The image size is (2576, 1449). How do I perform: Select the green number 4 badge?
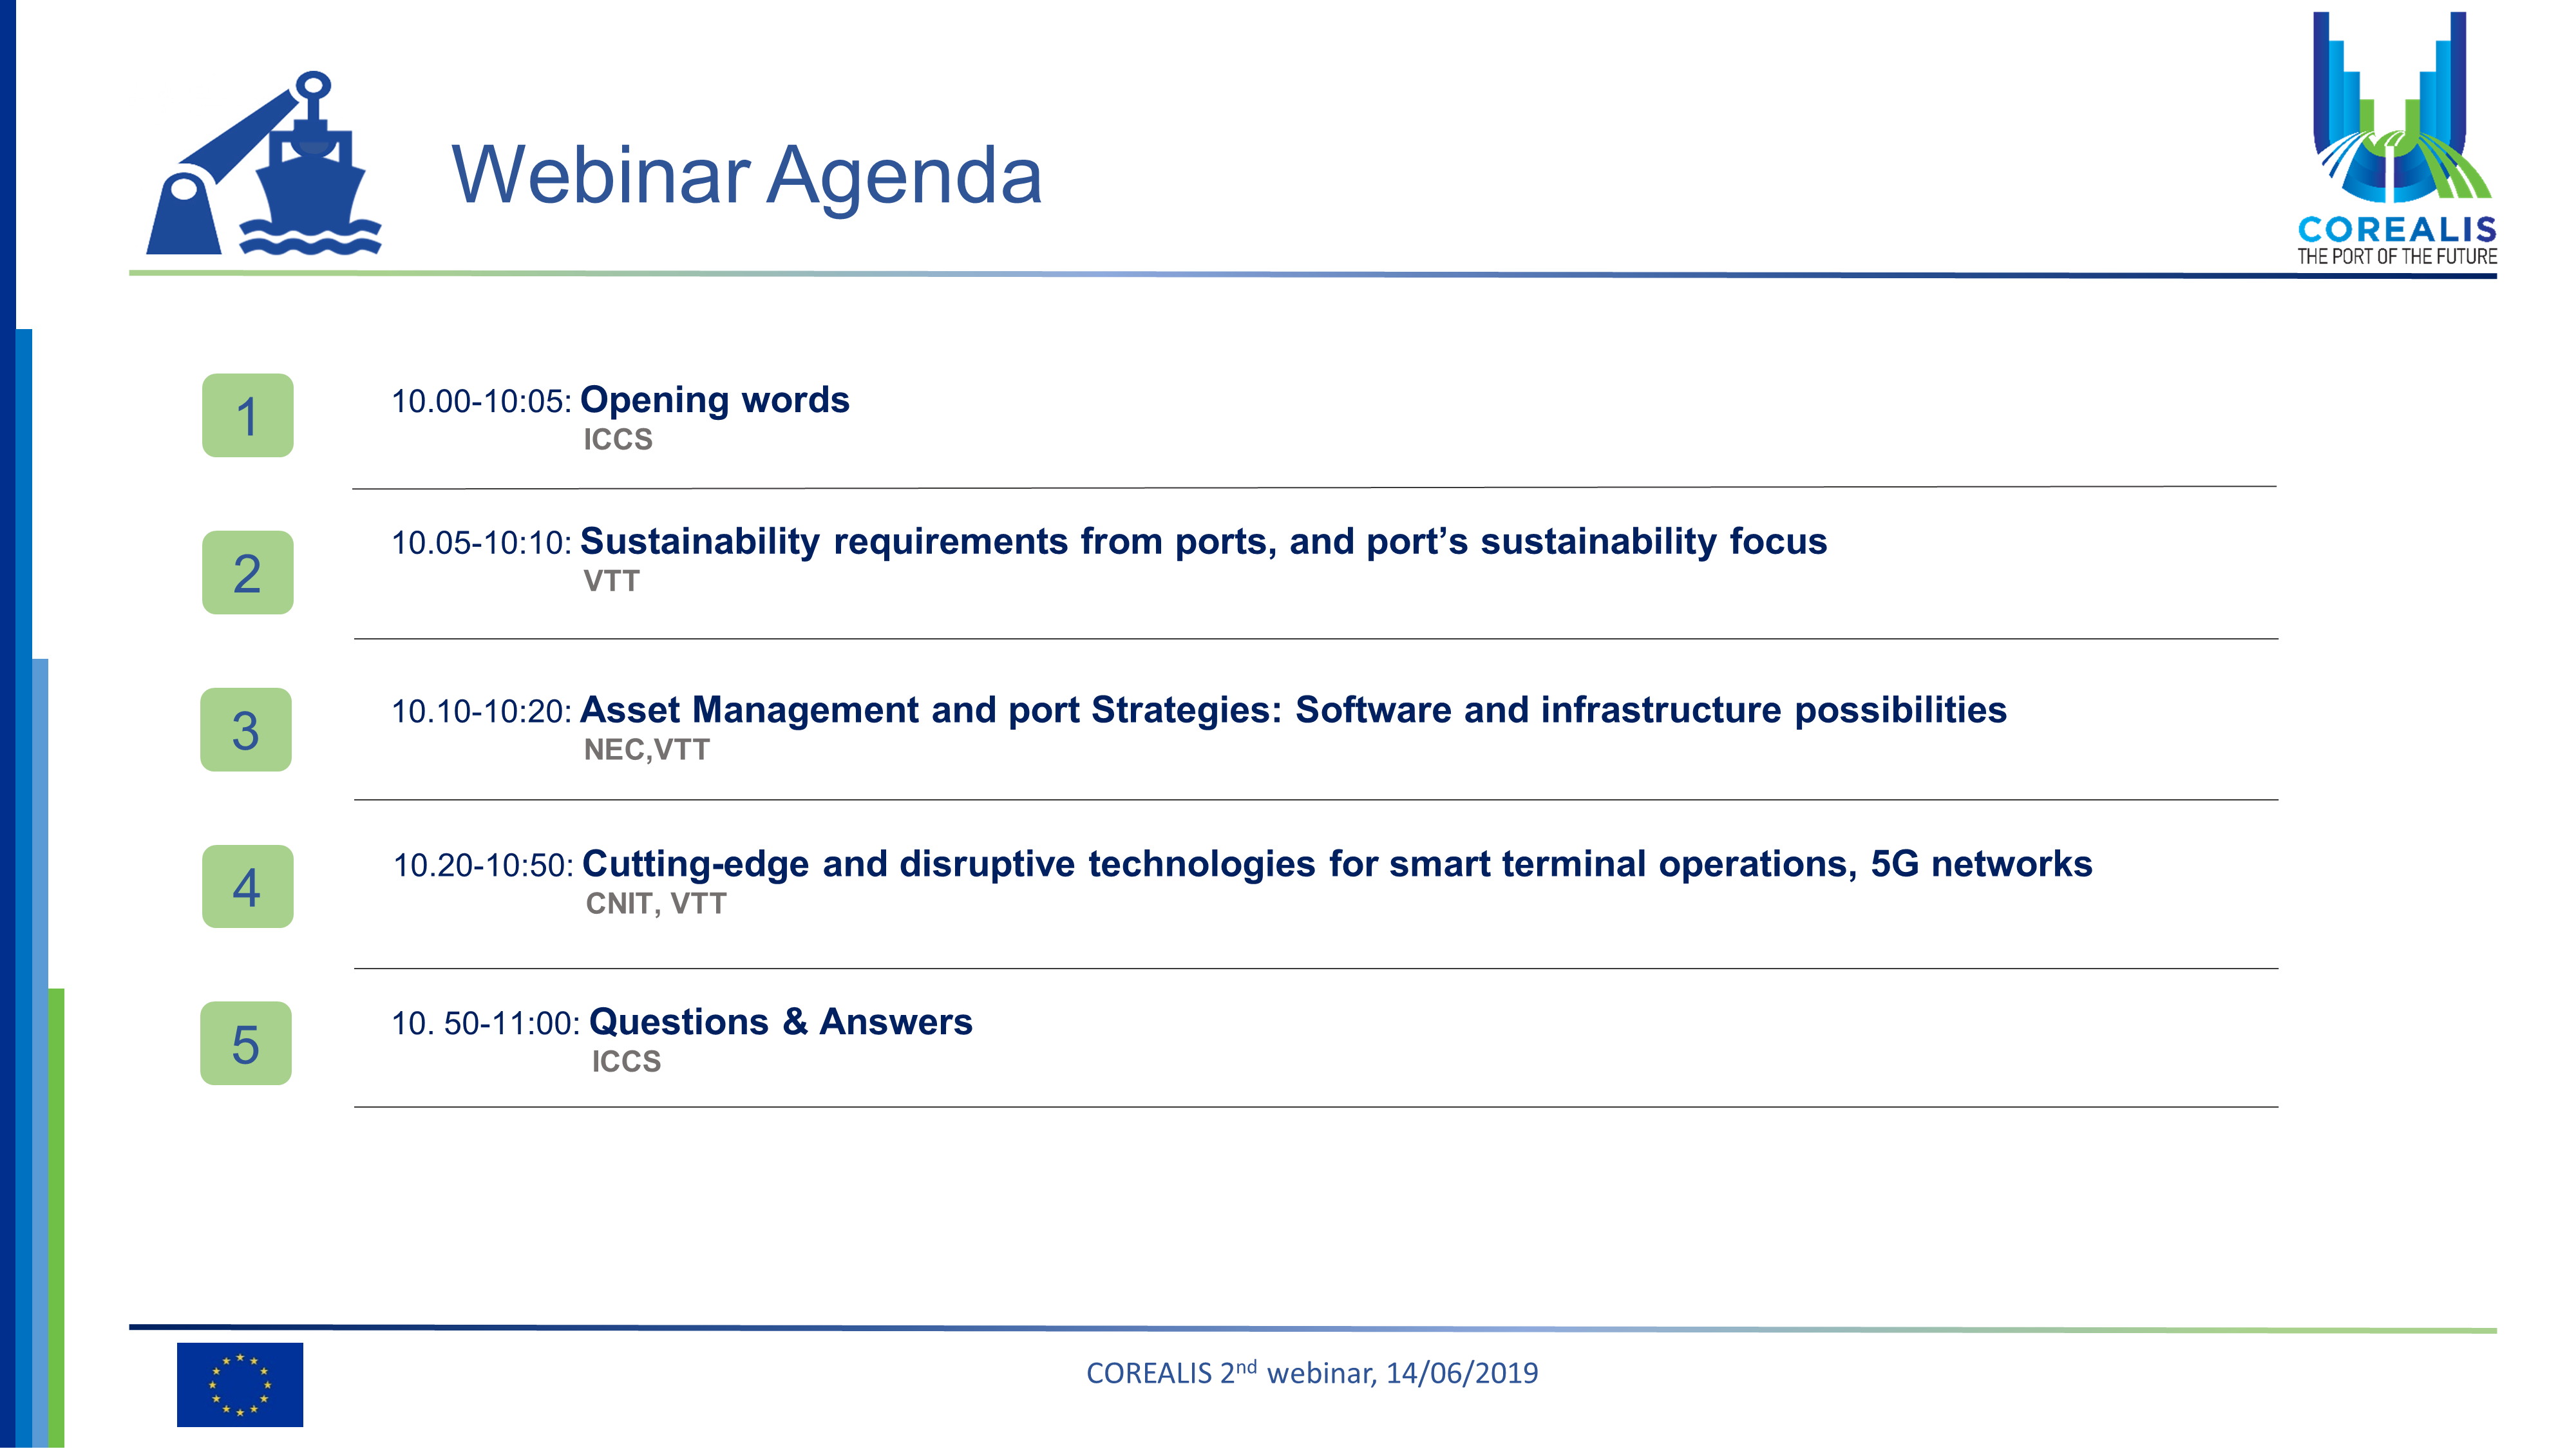pos(248,887)
